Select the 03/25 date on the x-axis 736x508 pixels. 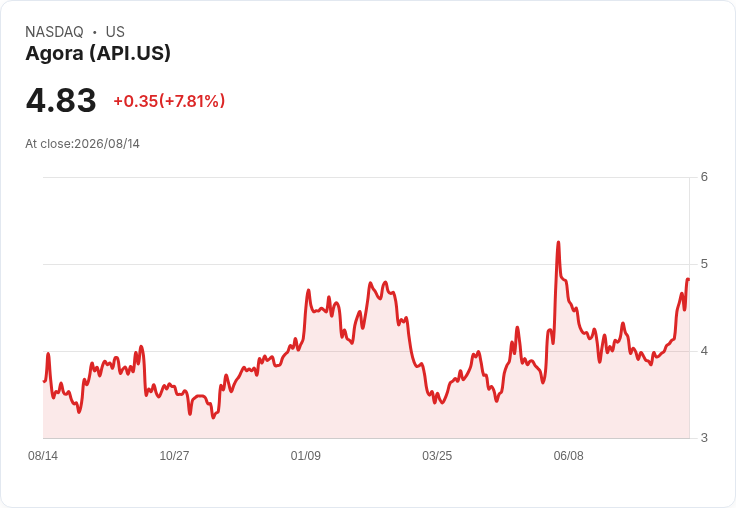pos(437,456)
